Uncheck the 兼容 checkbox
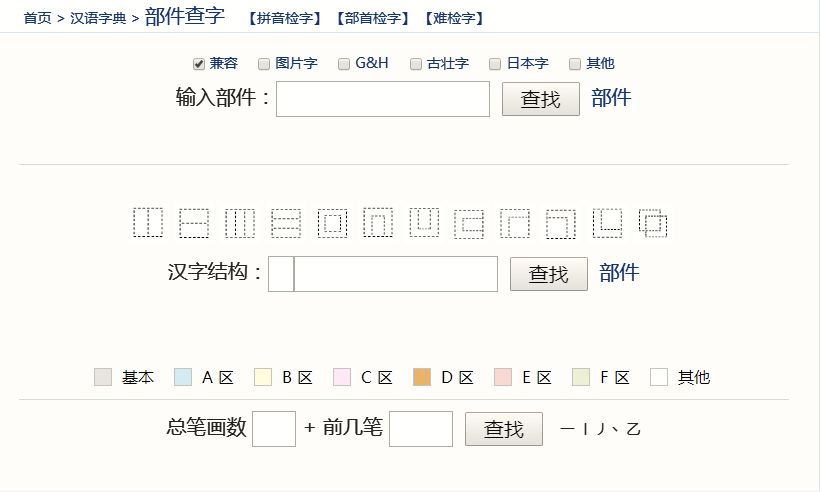This screenshot has height=492, width=821. click(199, 64)
